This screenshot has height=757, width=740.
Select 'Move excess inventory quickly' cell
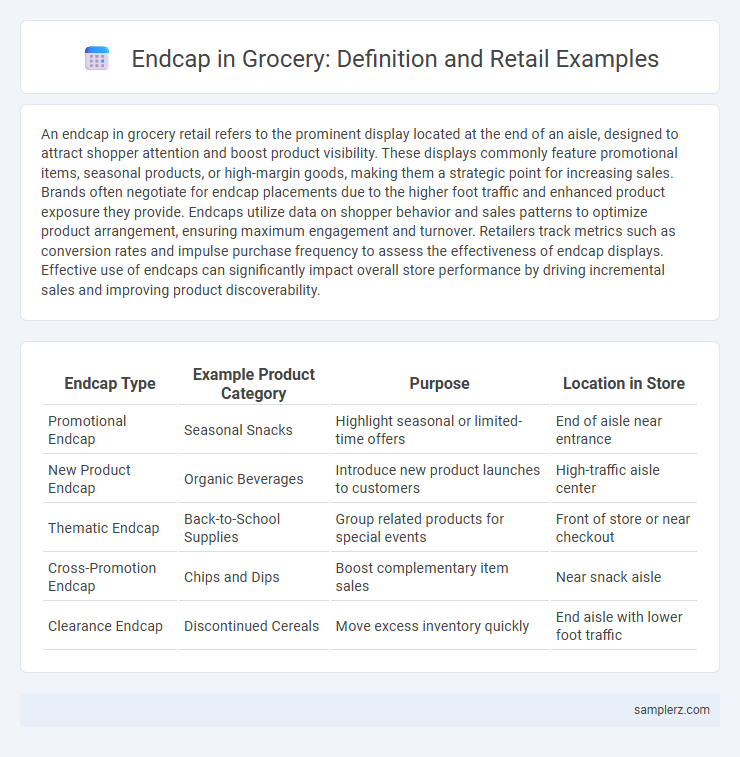tap(439, 626)
